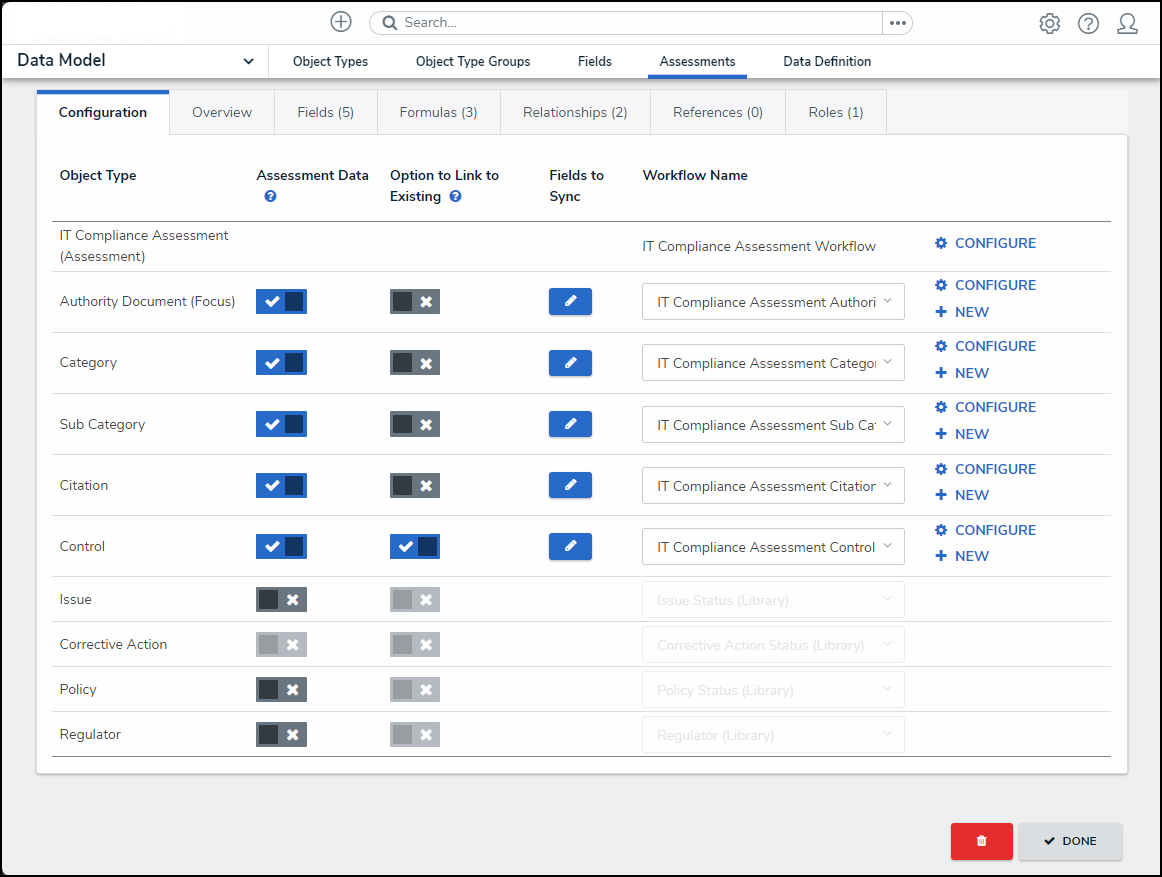Go to Object Type Groups menu
The height and width of the screenshot is (877, 1162).
[473, 61]
